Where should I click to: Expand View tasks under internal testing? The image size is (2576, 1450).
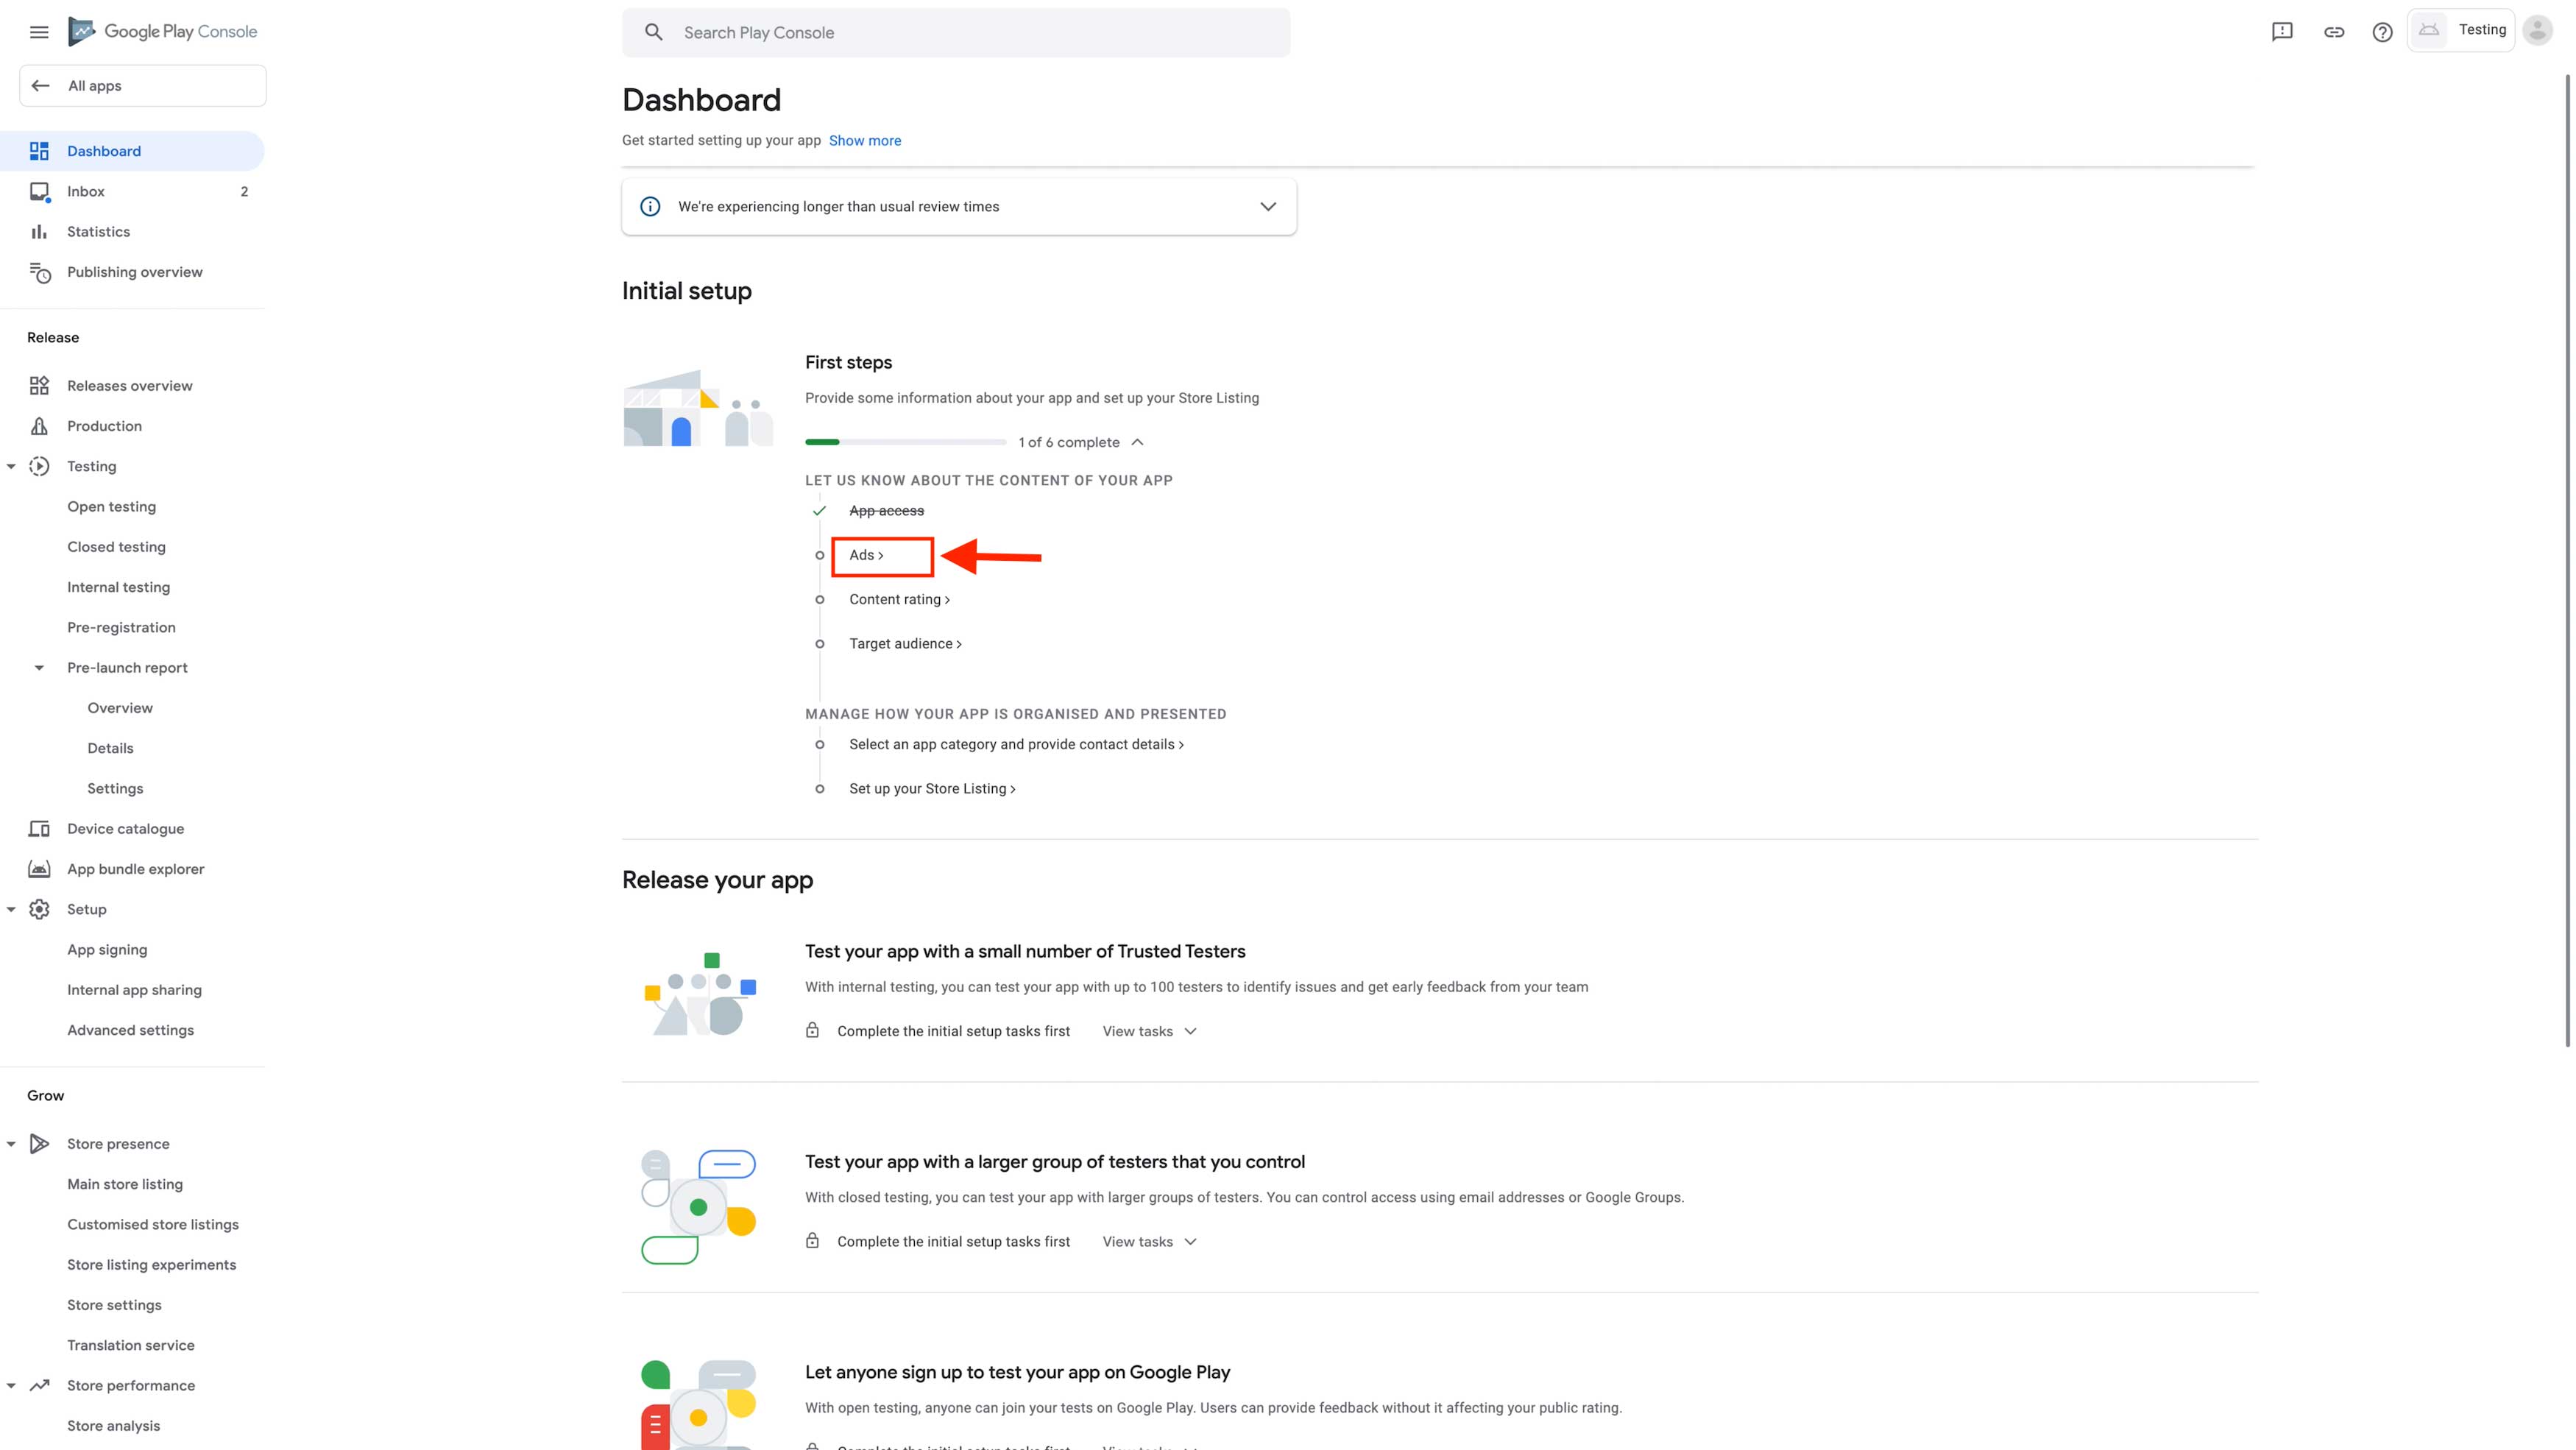[x=1149, y=1031]
